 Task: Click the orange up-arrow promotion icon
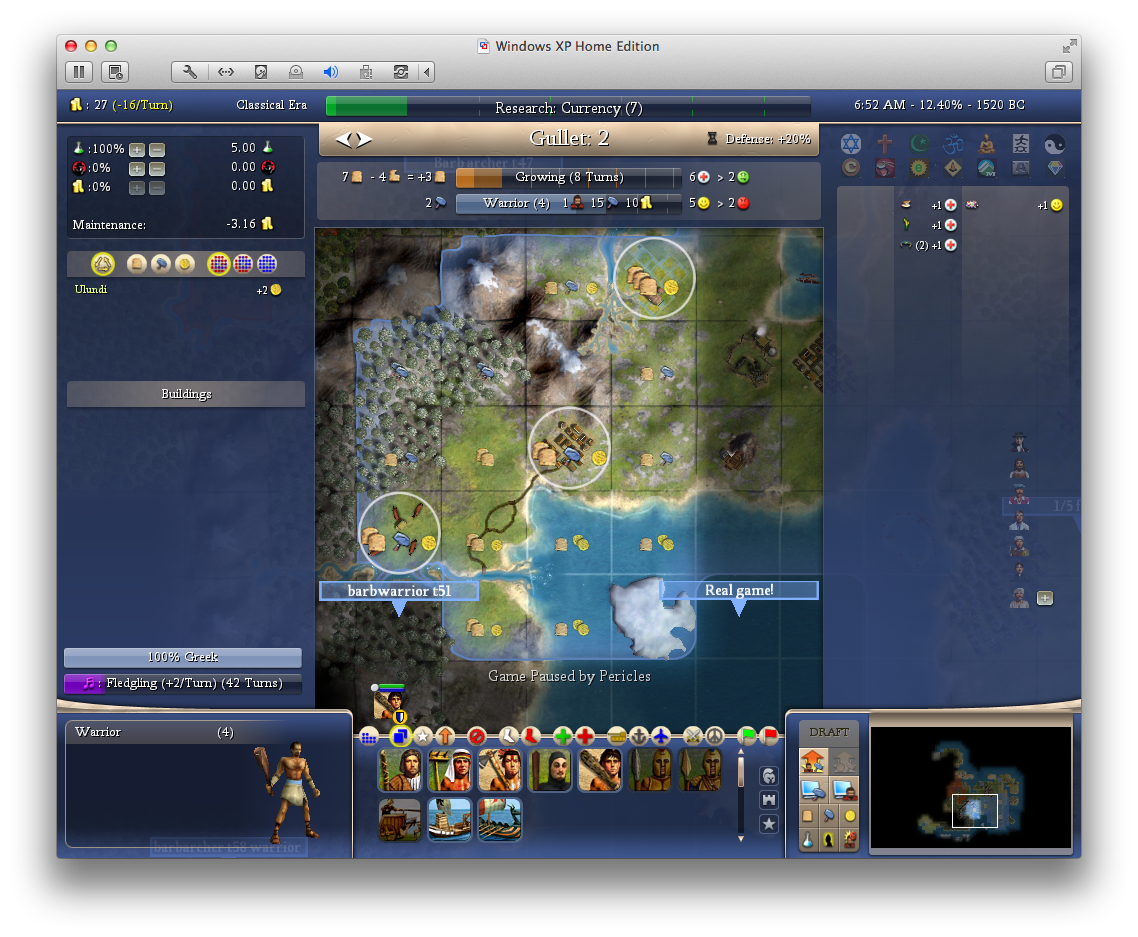(446, 737)
